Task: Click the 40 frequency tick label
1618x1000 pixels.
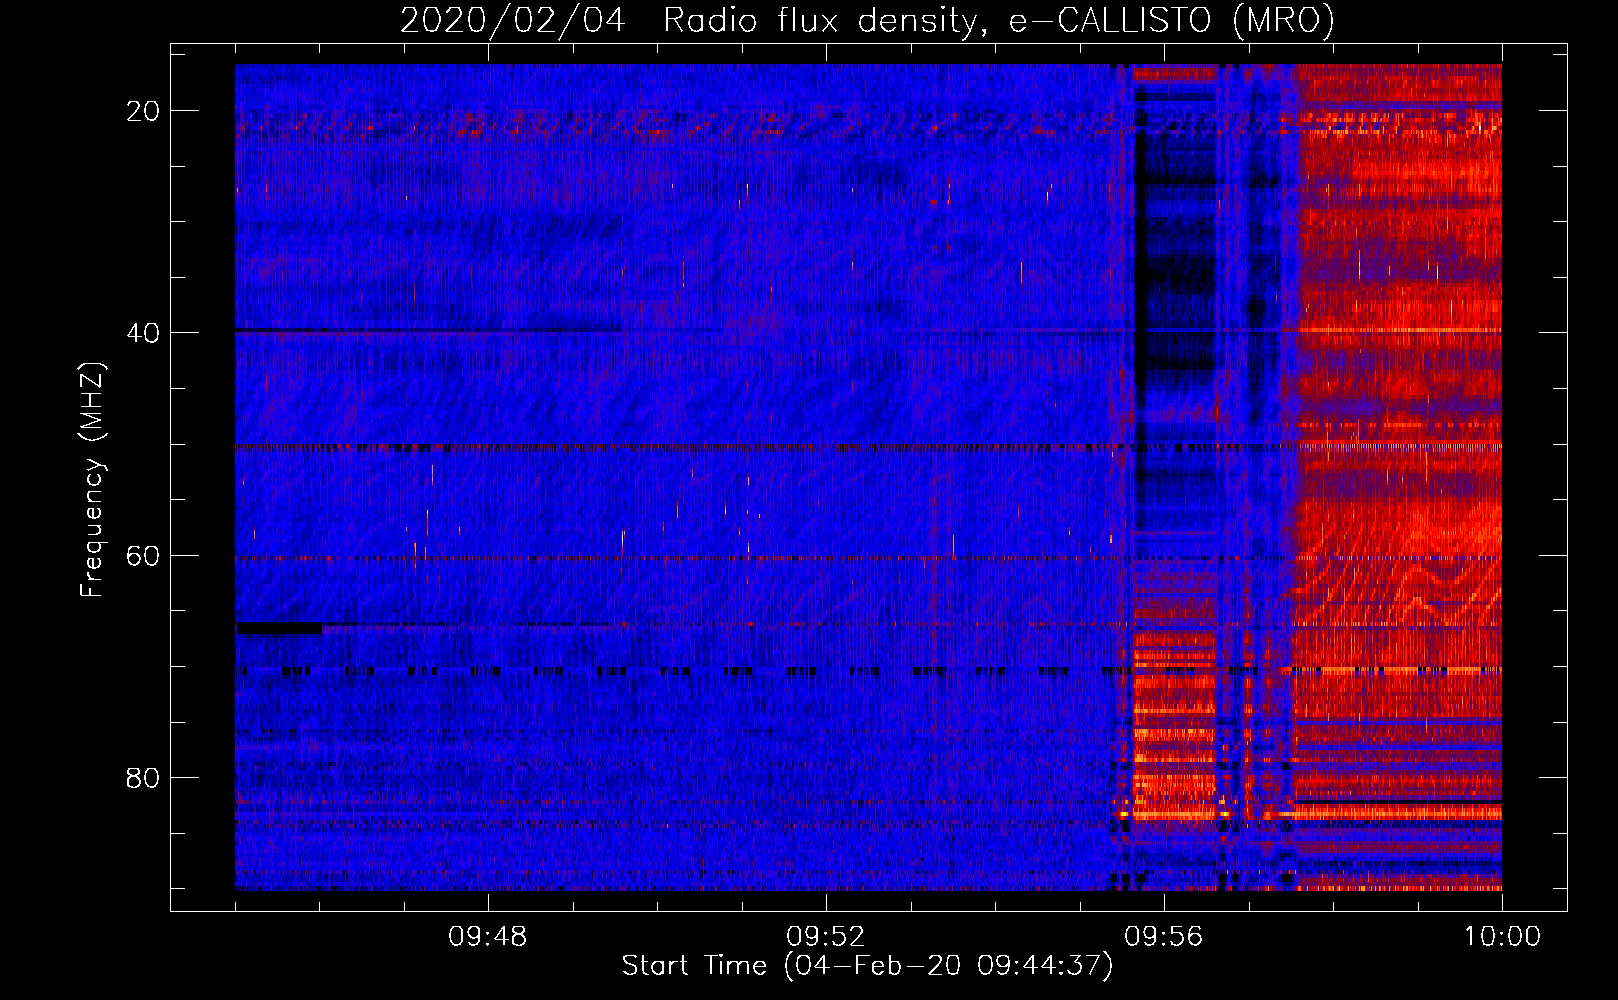Action: pos(144,333)
